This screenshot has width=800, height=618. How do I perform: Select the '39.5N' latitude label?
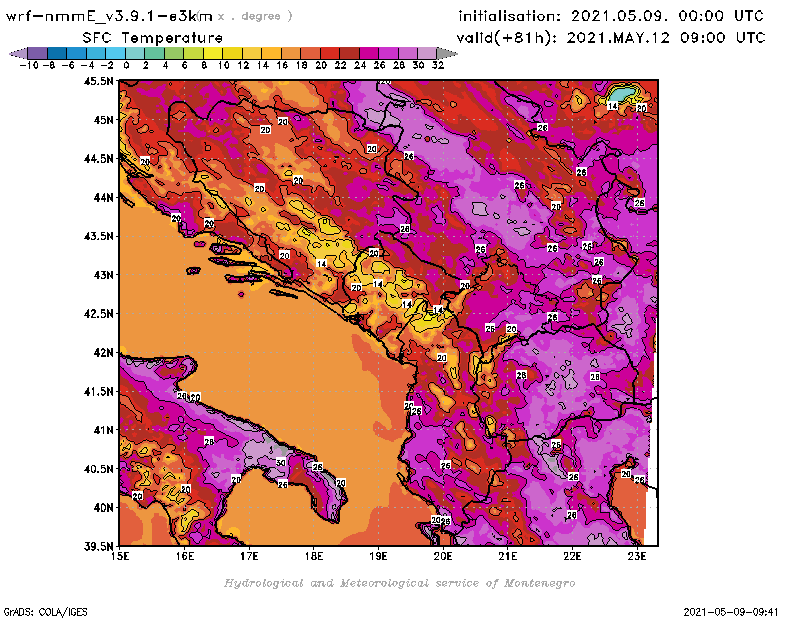tap(99, 547)
